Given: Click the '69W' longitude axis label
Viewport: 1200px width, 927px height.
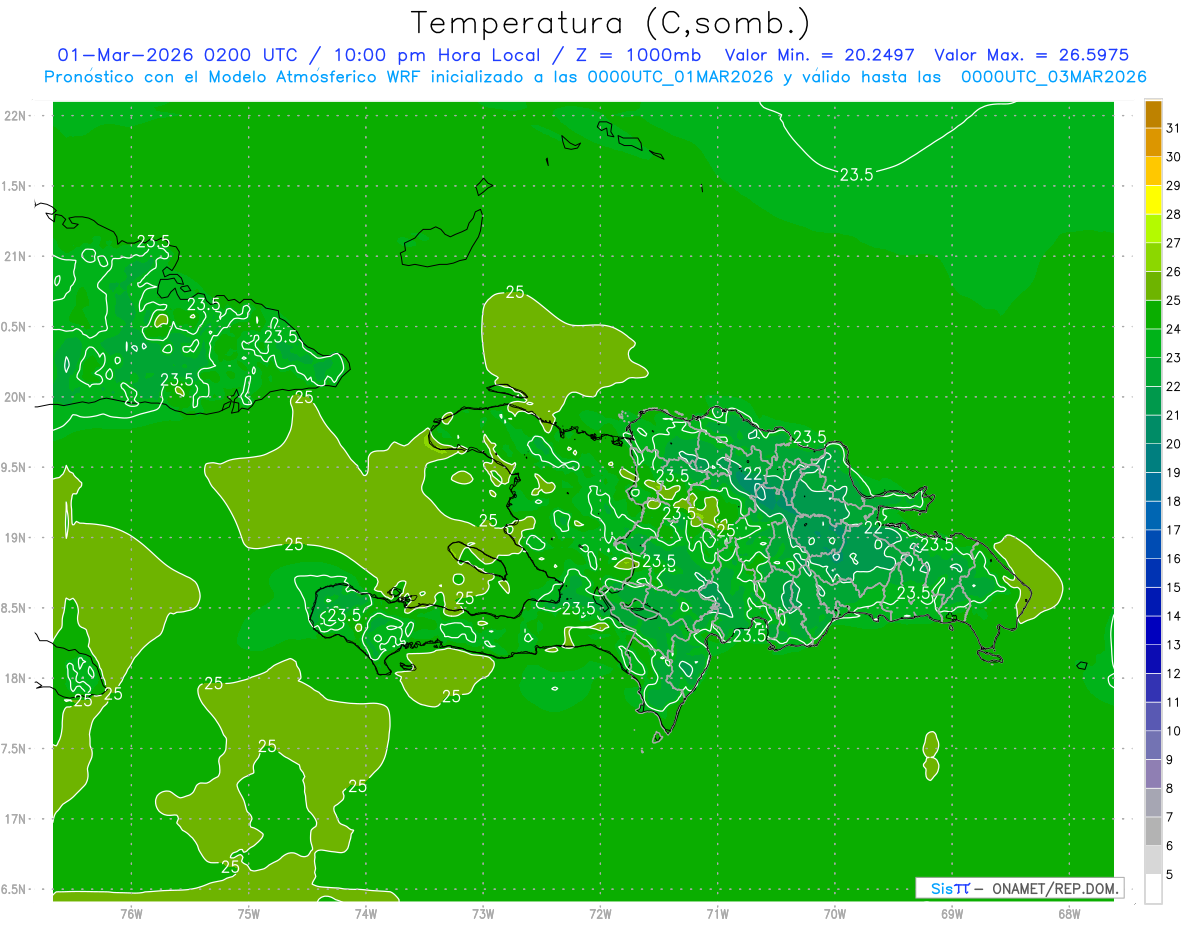Looking at the screenshot, I should pos(951,913).
